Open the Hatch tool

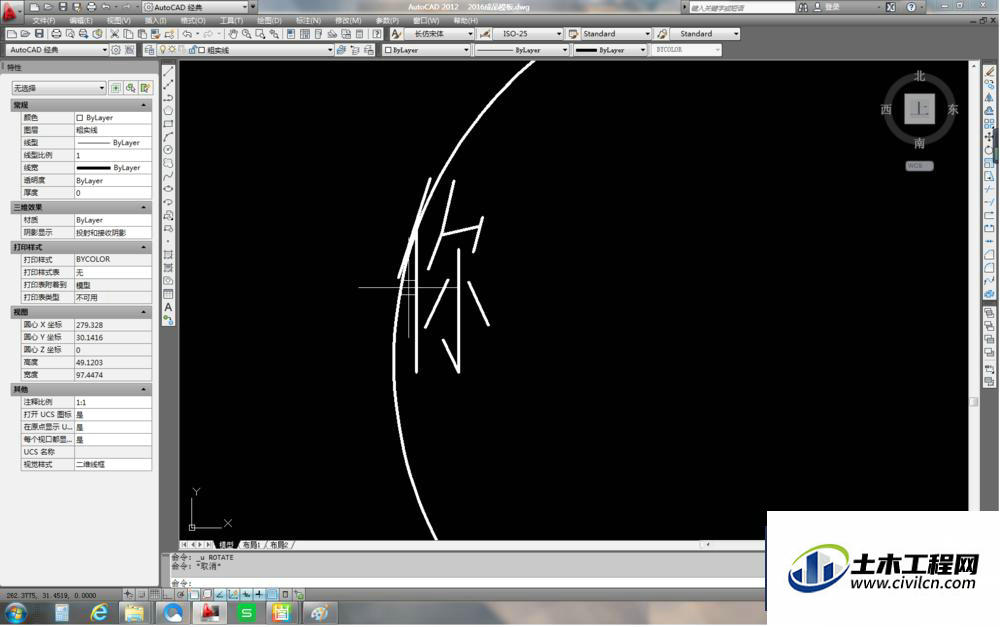coord(168,254)
